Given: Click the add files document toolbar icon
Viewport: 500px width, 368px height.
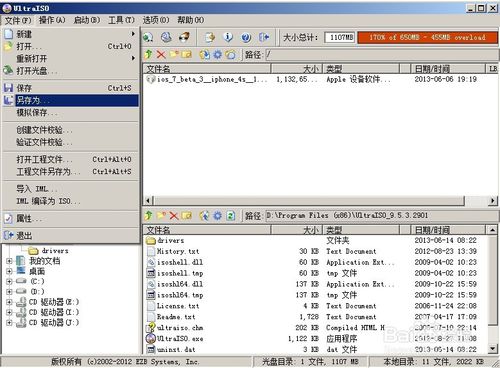Looking at the screenshot, I should 210,37.
